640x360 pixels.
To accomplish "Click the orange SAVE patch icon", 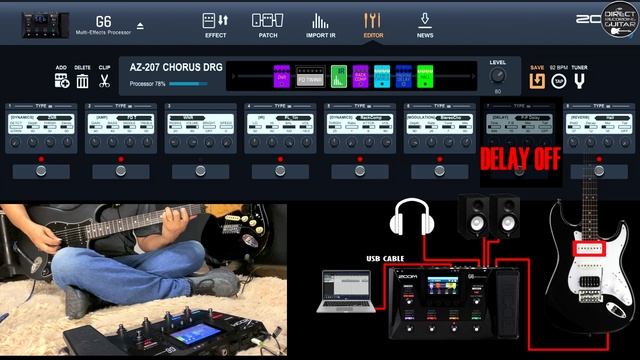I will click(x=537, y=81).
